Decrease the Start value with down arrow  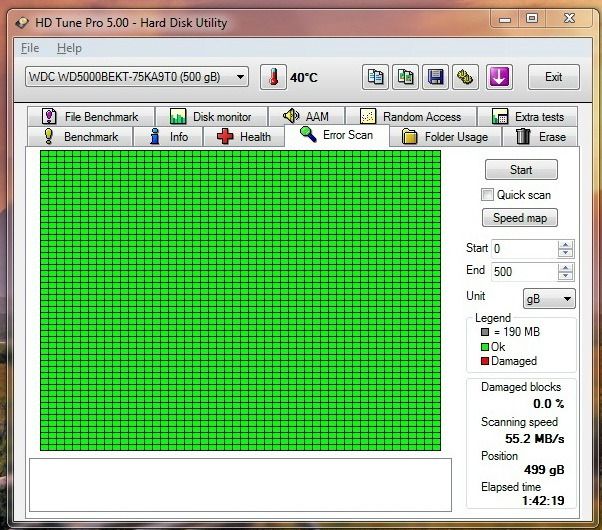[x=566, y=253]
